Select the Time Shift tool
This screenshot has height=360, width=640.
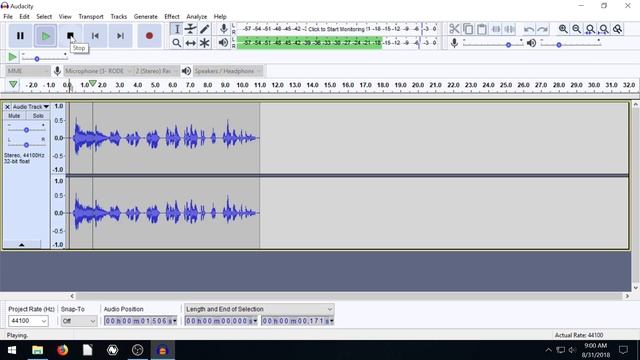(x=191, y=43)
